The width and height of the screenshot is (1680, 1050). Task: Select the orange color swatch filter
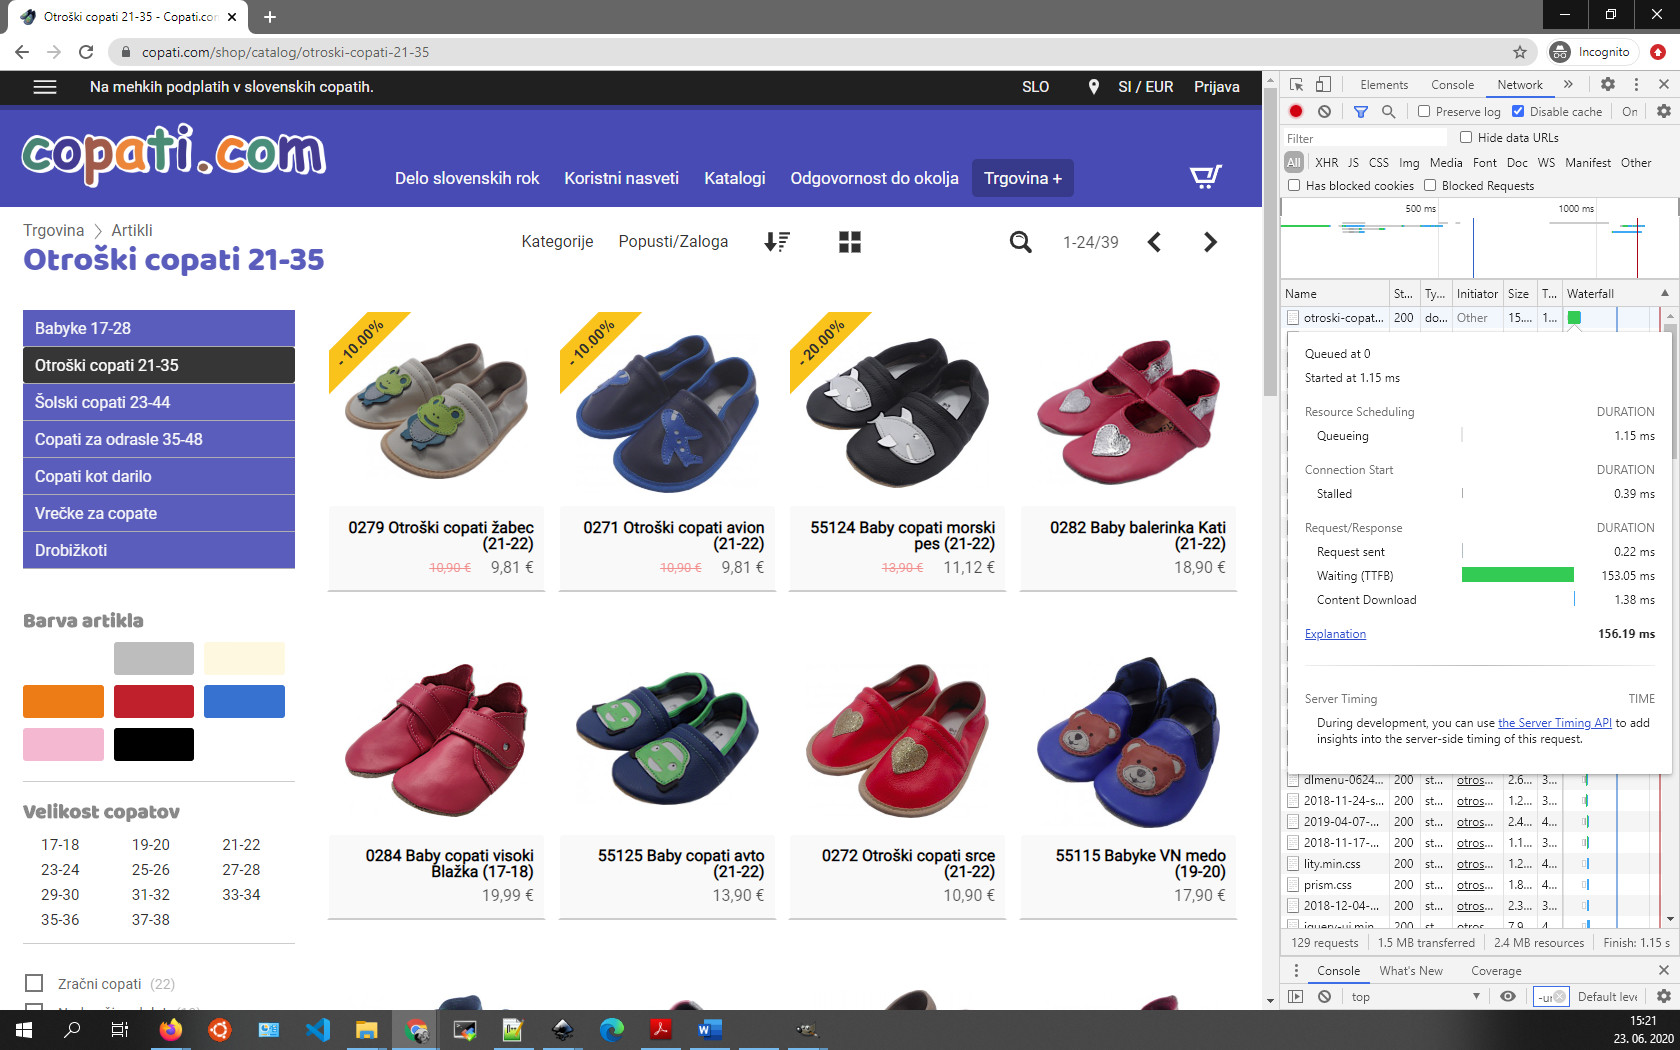click(x=63, y=701)
